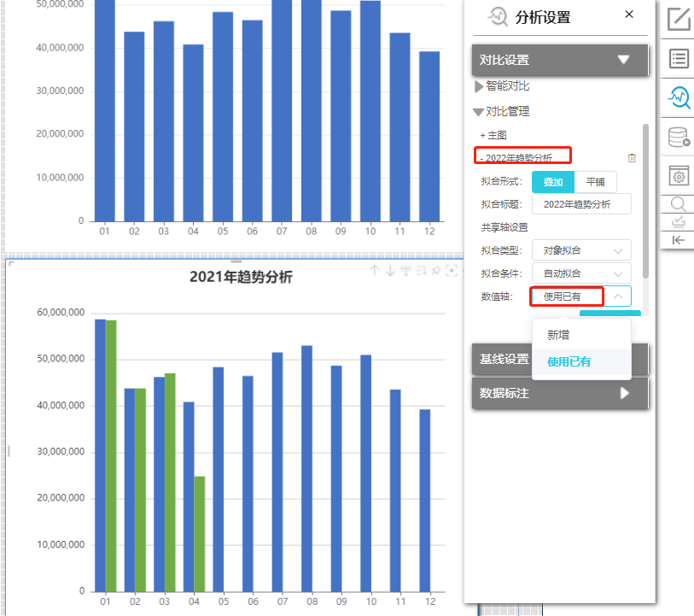This screenshot has width=694, height=616.
Task: Select 平铺 fitting mode
Action: click(595, 182)
